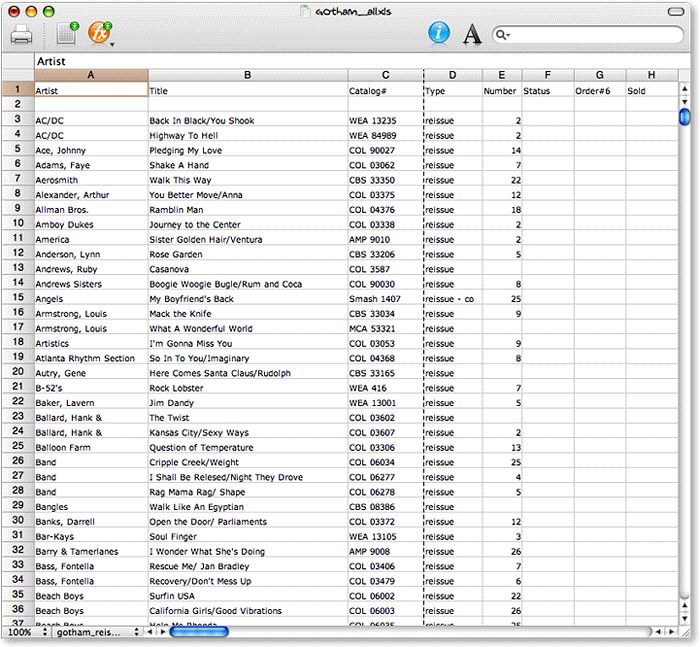Screen dimensions: 700x647
Task: Select the 'Number' header cell
Action: pos(502,91)
